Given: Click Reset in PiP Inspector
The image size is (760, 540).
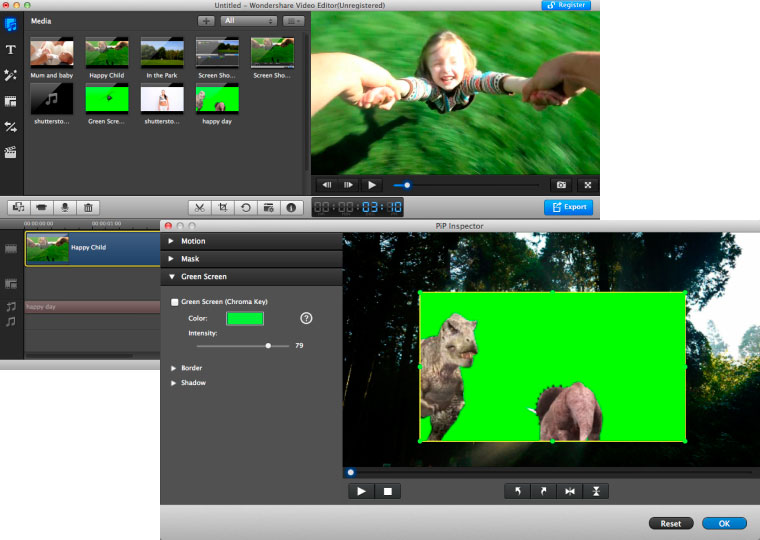Looking at the screenshot, I should click(671, 523).
